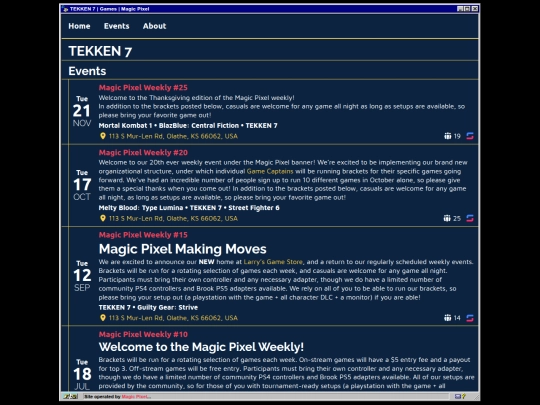The width and height of the screenshot is (540, 405).
Task: Open the Magic Pixel Weekly #25 event
Action: coord(143,87)
